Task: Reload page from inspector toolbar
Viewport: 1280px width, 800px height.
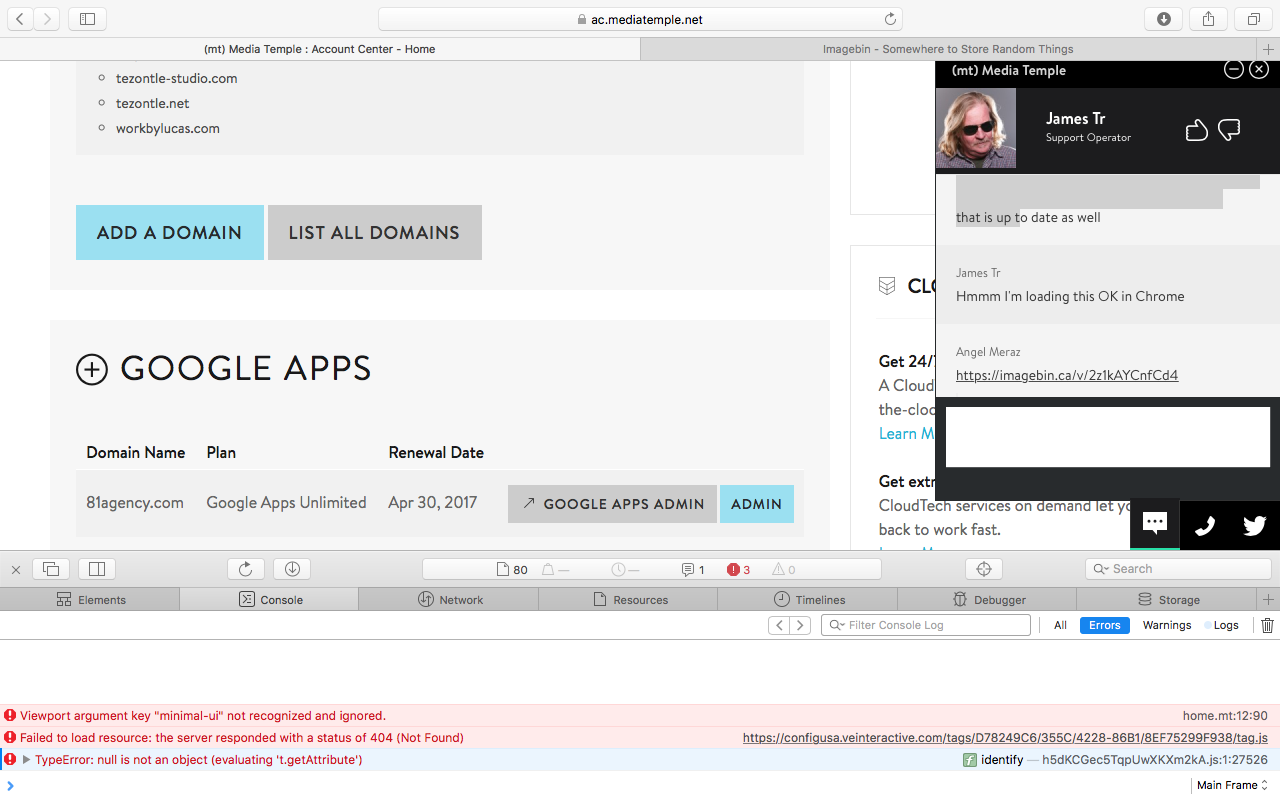Action: point(246,569)
